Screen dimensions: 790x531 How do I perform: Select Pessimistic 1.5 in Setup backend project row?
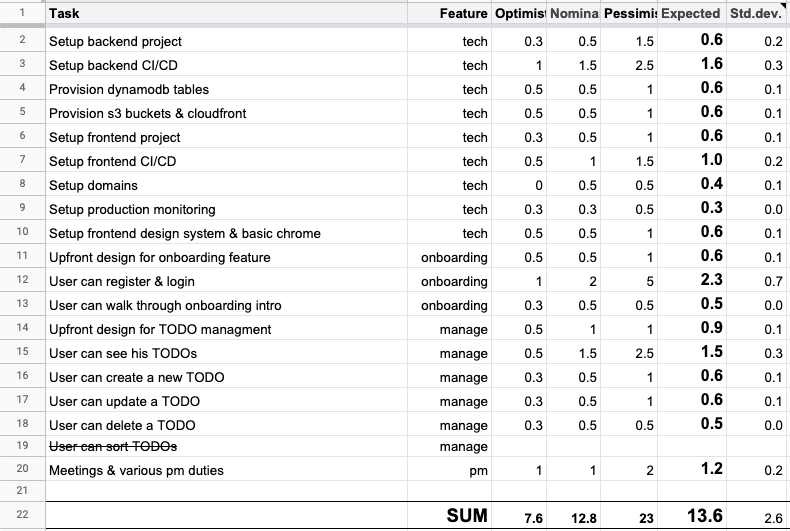629,41
